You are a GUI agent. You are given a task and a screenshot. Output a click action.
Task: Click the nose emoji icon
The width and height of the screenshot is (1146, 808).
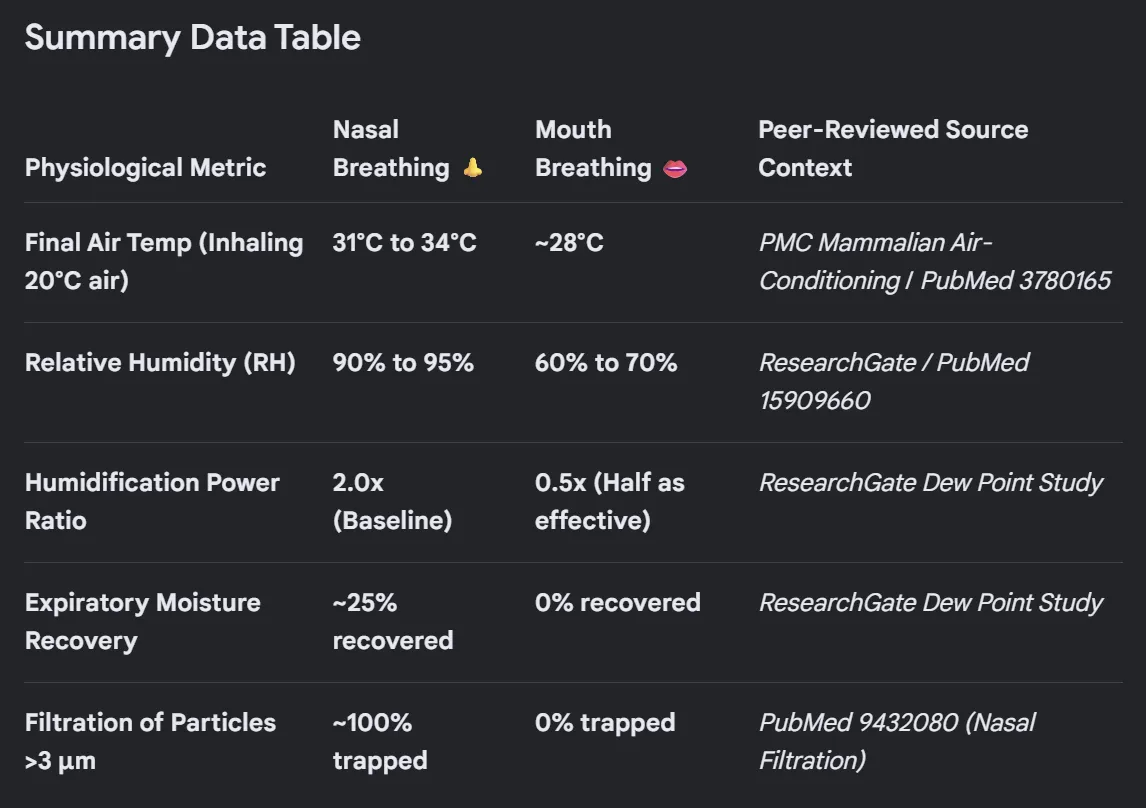tap(473, 168)
